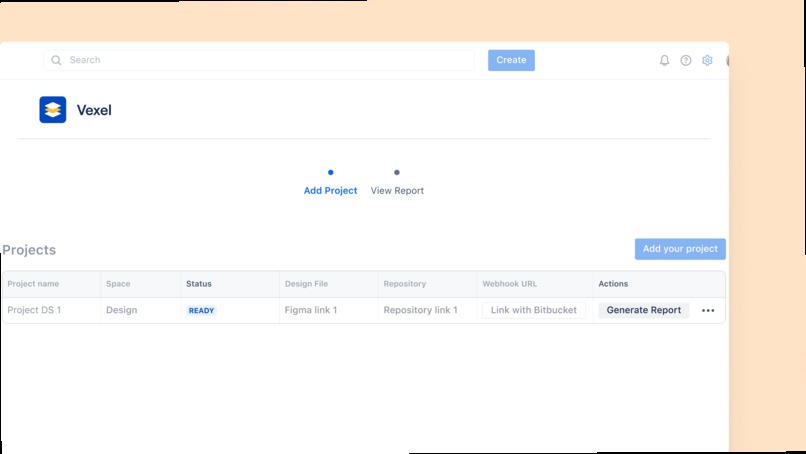
Task: Click the READY status badge
Action: click(201, 311)
